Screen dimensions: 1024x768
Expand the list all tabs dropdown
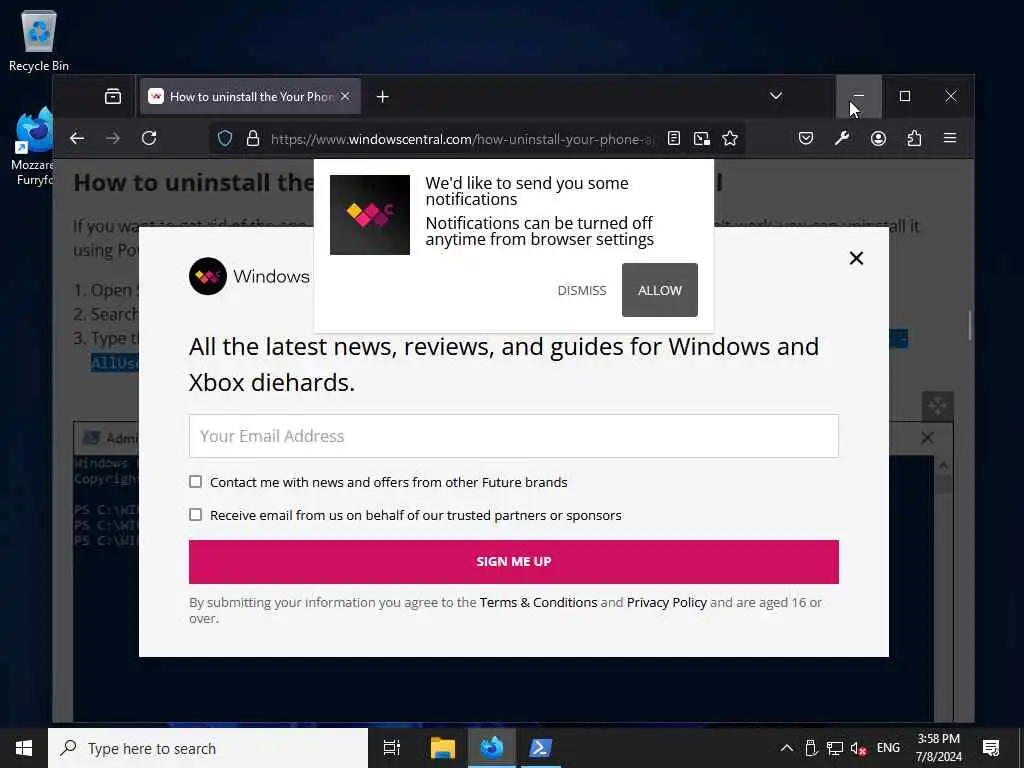click(776, 96)
